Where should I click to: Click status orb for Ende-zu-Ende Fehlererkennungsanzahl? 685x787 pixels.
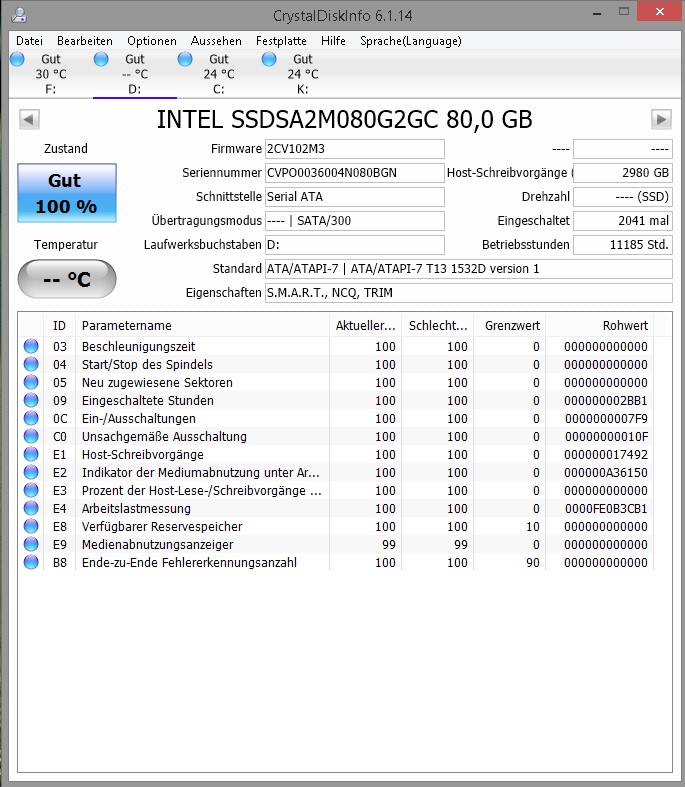31,563
